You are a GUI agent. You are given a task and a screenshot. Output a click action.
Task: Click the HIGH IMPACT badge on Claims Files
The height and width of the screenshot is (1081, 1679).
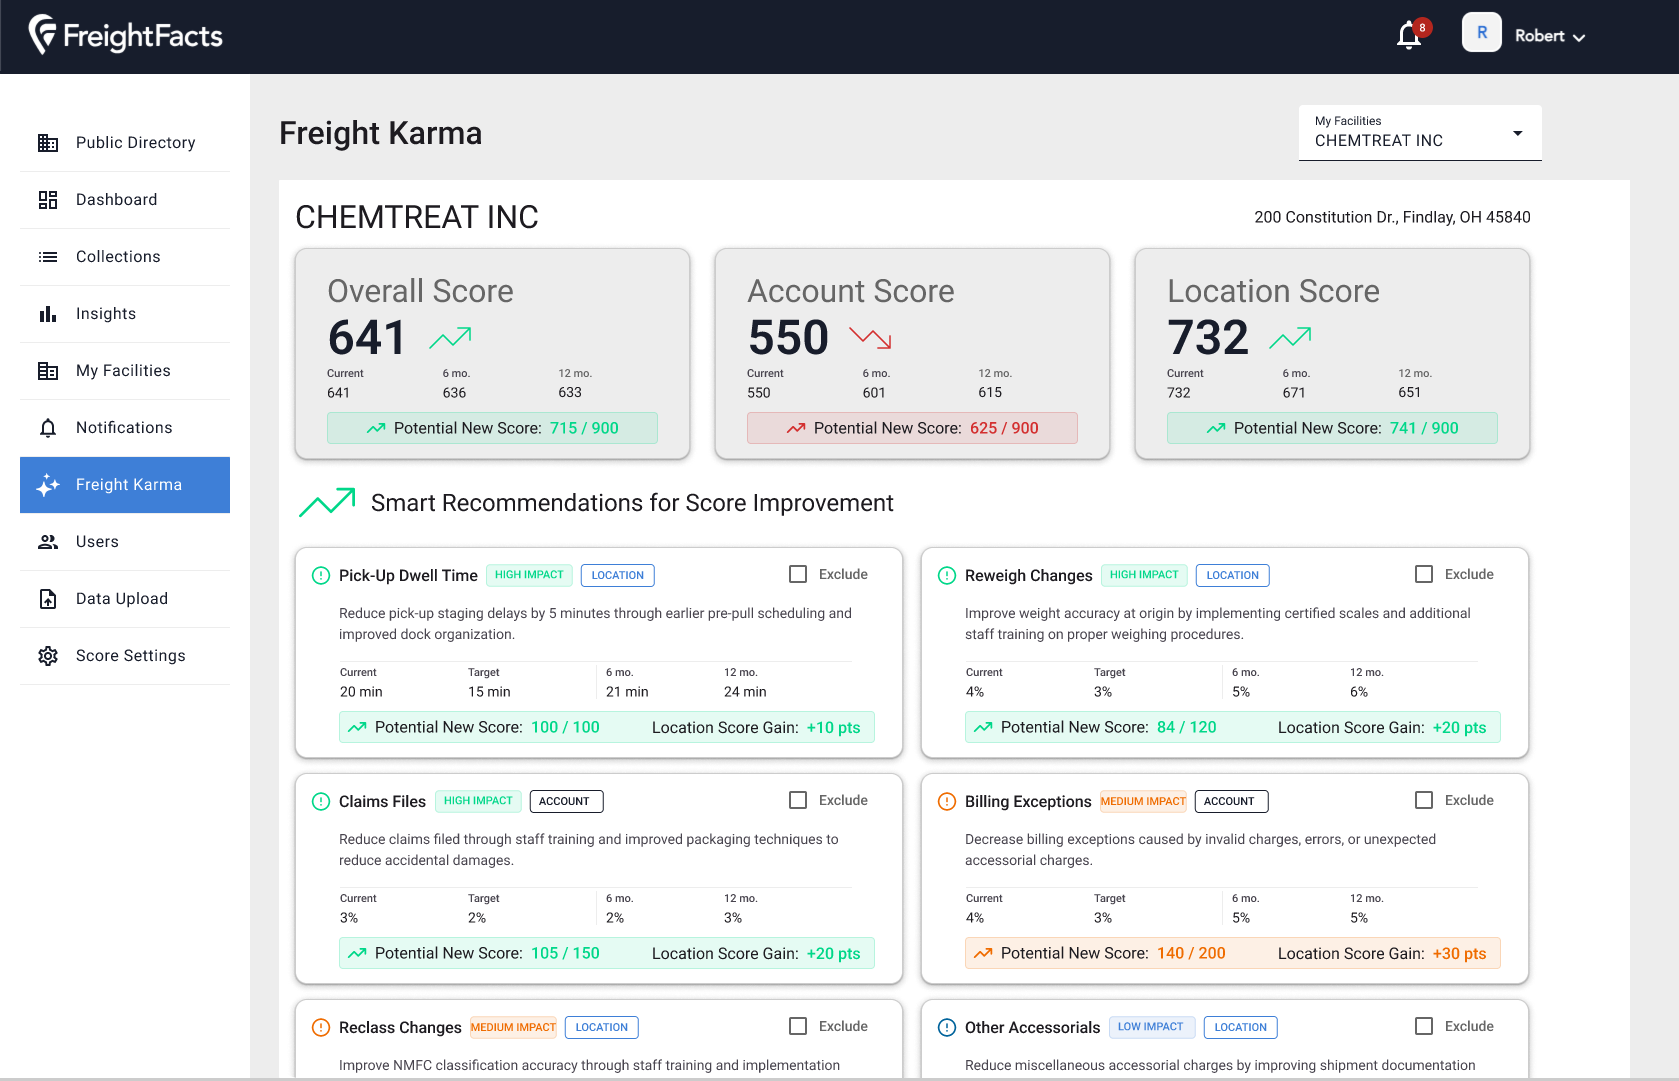478,801
